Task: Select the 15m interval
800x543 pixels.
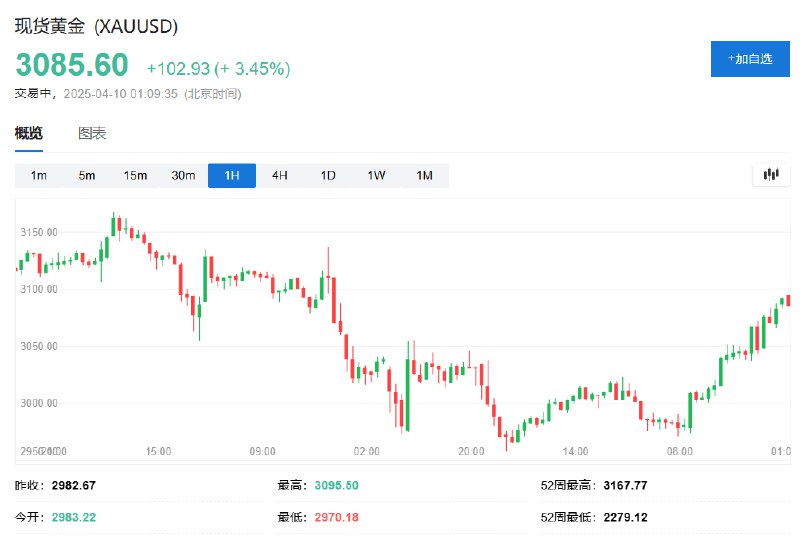Action: tap(135, 176)
